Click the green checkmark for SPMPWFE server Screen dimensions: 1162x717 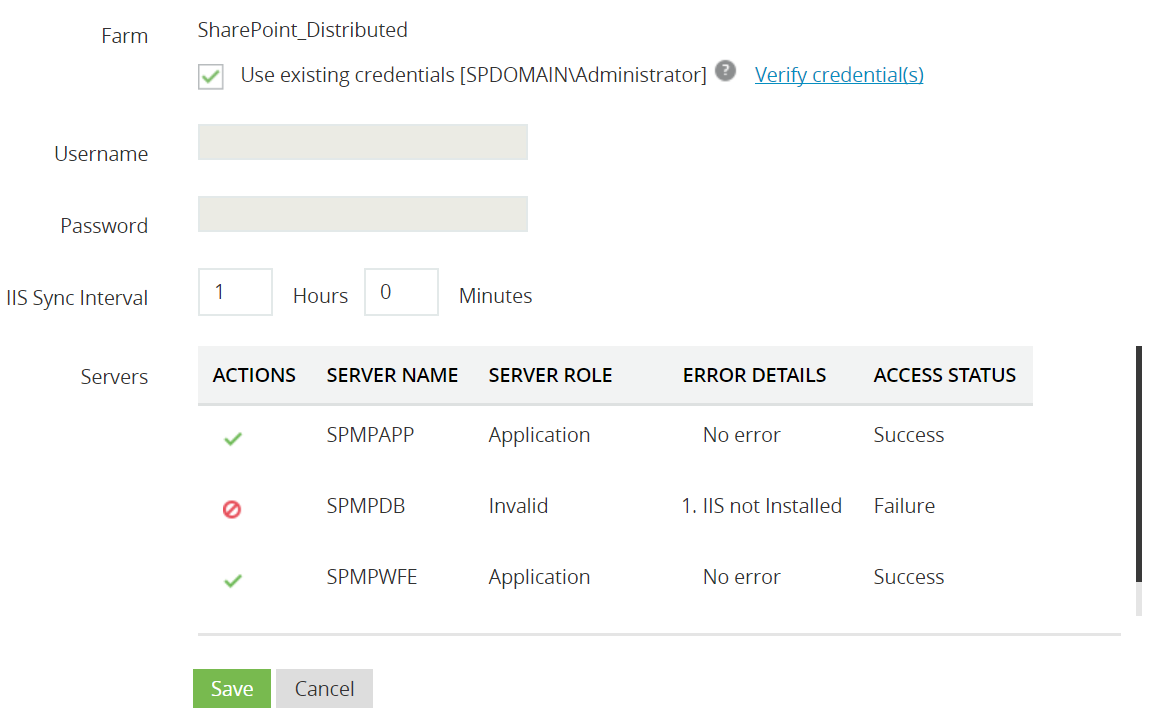click(232, 580)
